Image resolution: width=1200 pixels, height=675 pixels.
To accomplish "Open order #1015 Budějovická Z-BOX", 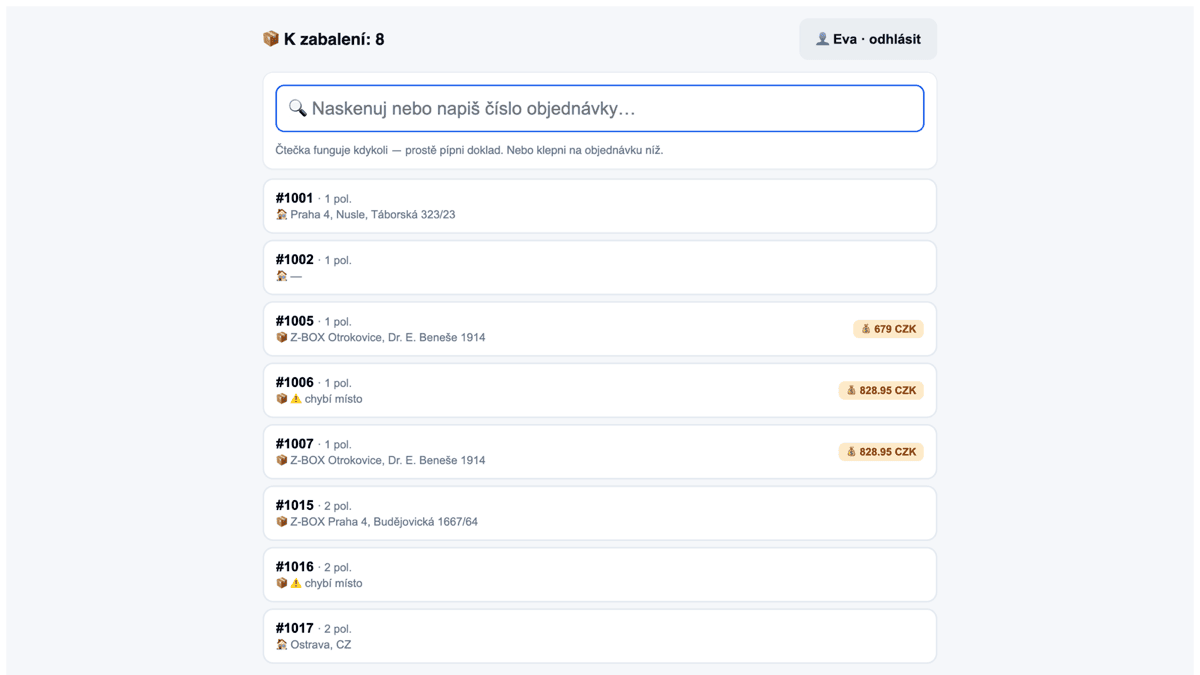I will 600,513.
